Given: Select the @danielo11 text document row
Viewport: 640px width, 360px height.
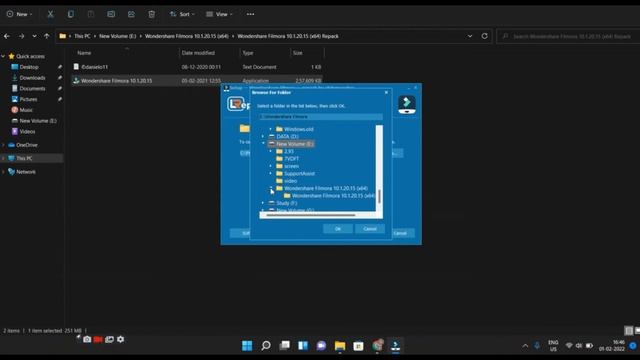Looking at the screenshot, I should coord(197,67).
